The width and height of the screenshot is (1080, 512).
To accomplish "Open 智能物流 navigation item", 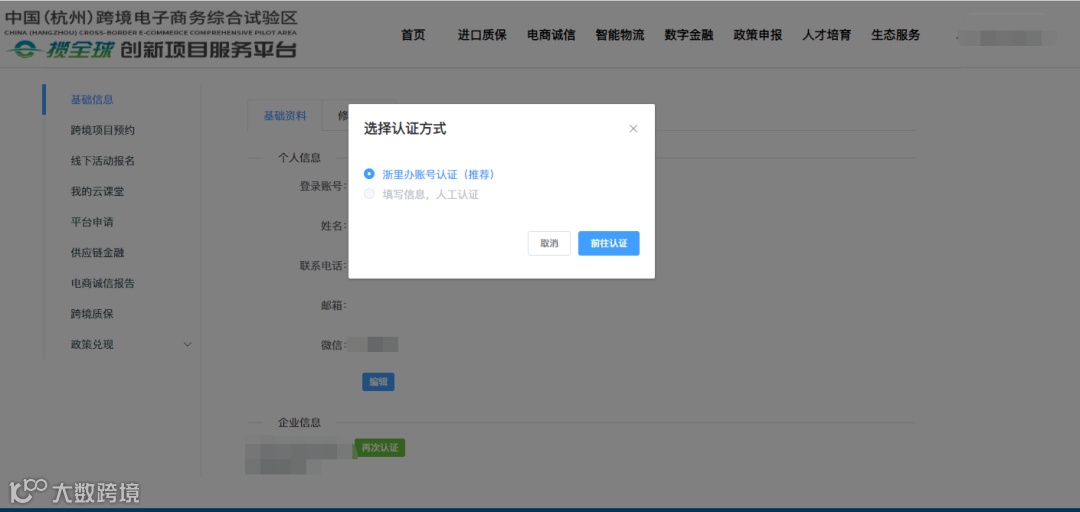I will coord(620,35).
